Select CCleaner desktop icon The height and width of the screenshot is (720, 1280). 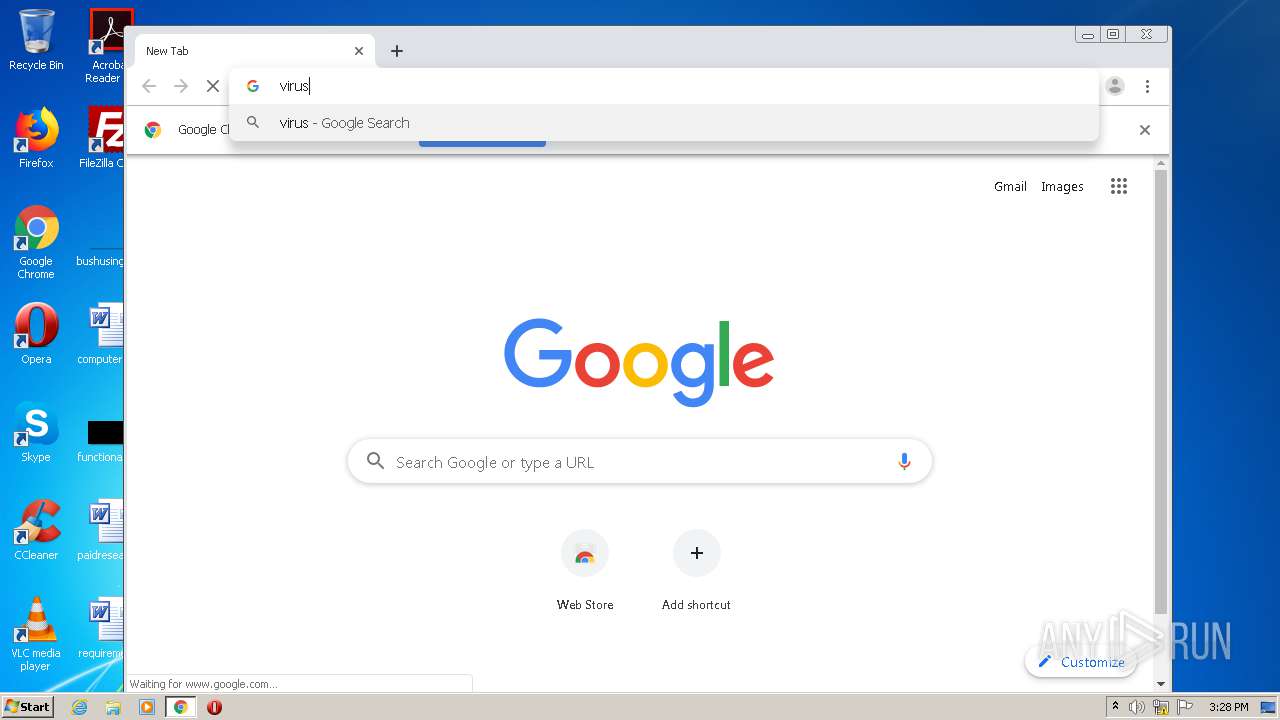[x=36, y=530]
